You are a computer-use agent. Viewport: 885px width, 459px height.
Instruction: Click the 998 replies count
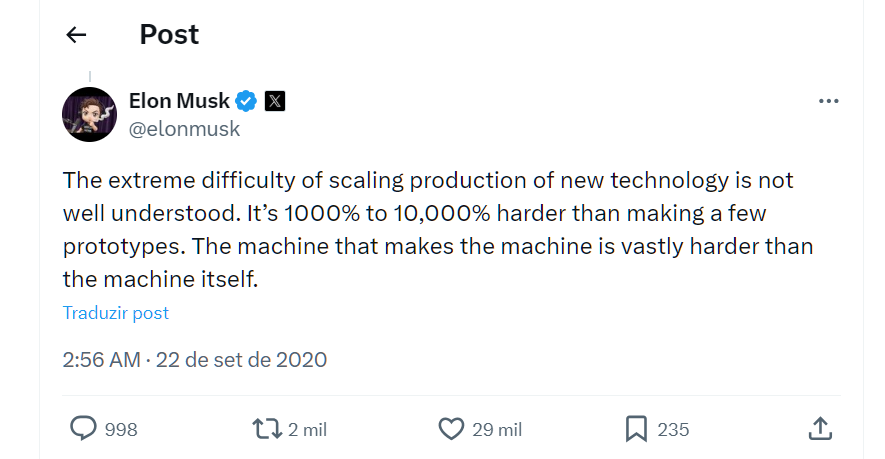click(121, 430)
